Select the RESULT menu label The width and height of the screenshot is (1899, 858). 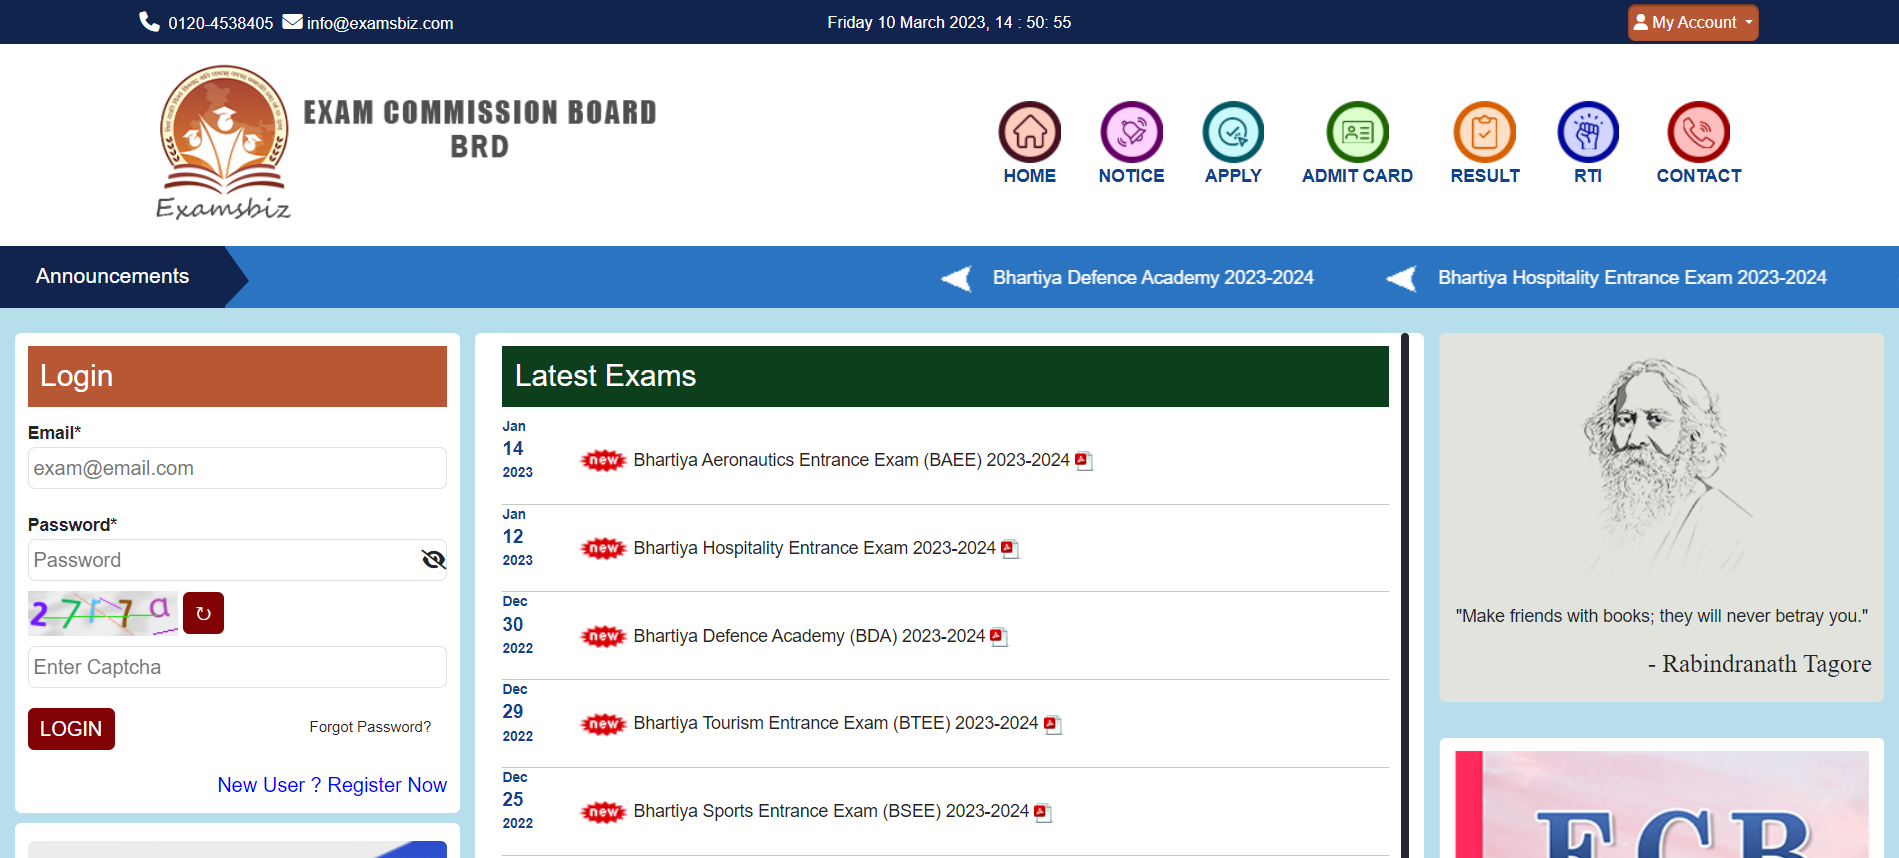click(1485, 176)
